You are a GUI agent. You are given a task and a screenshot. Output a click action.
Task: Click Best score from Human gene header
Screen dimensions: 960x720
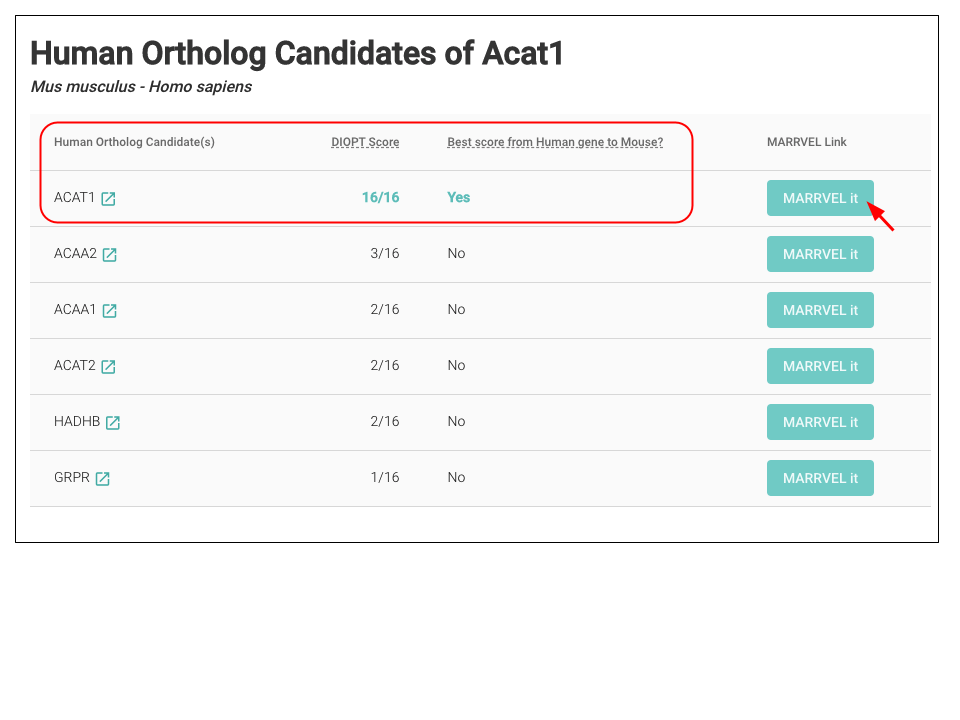[555, 142]
